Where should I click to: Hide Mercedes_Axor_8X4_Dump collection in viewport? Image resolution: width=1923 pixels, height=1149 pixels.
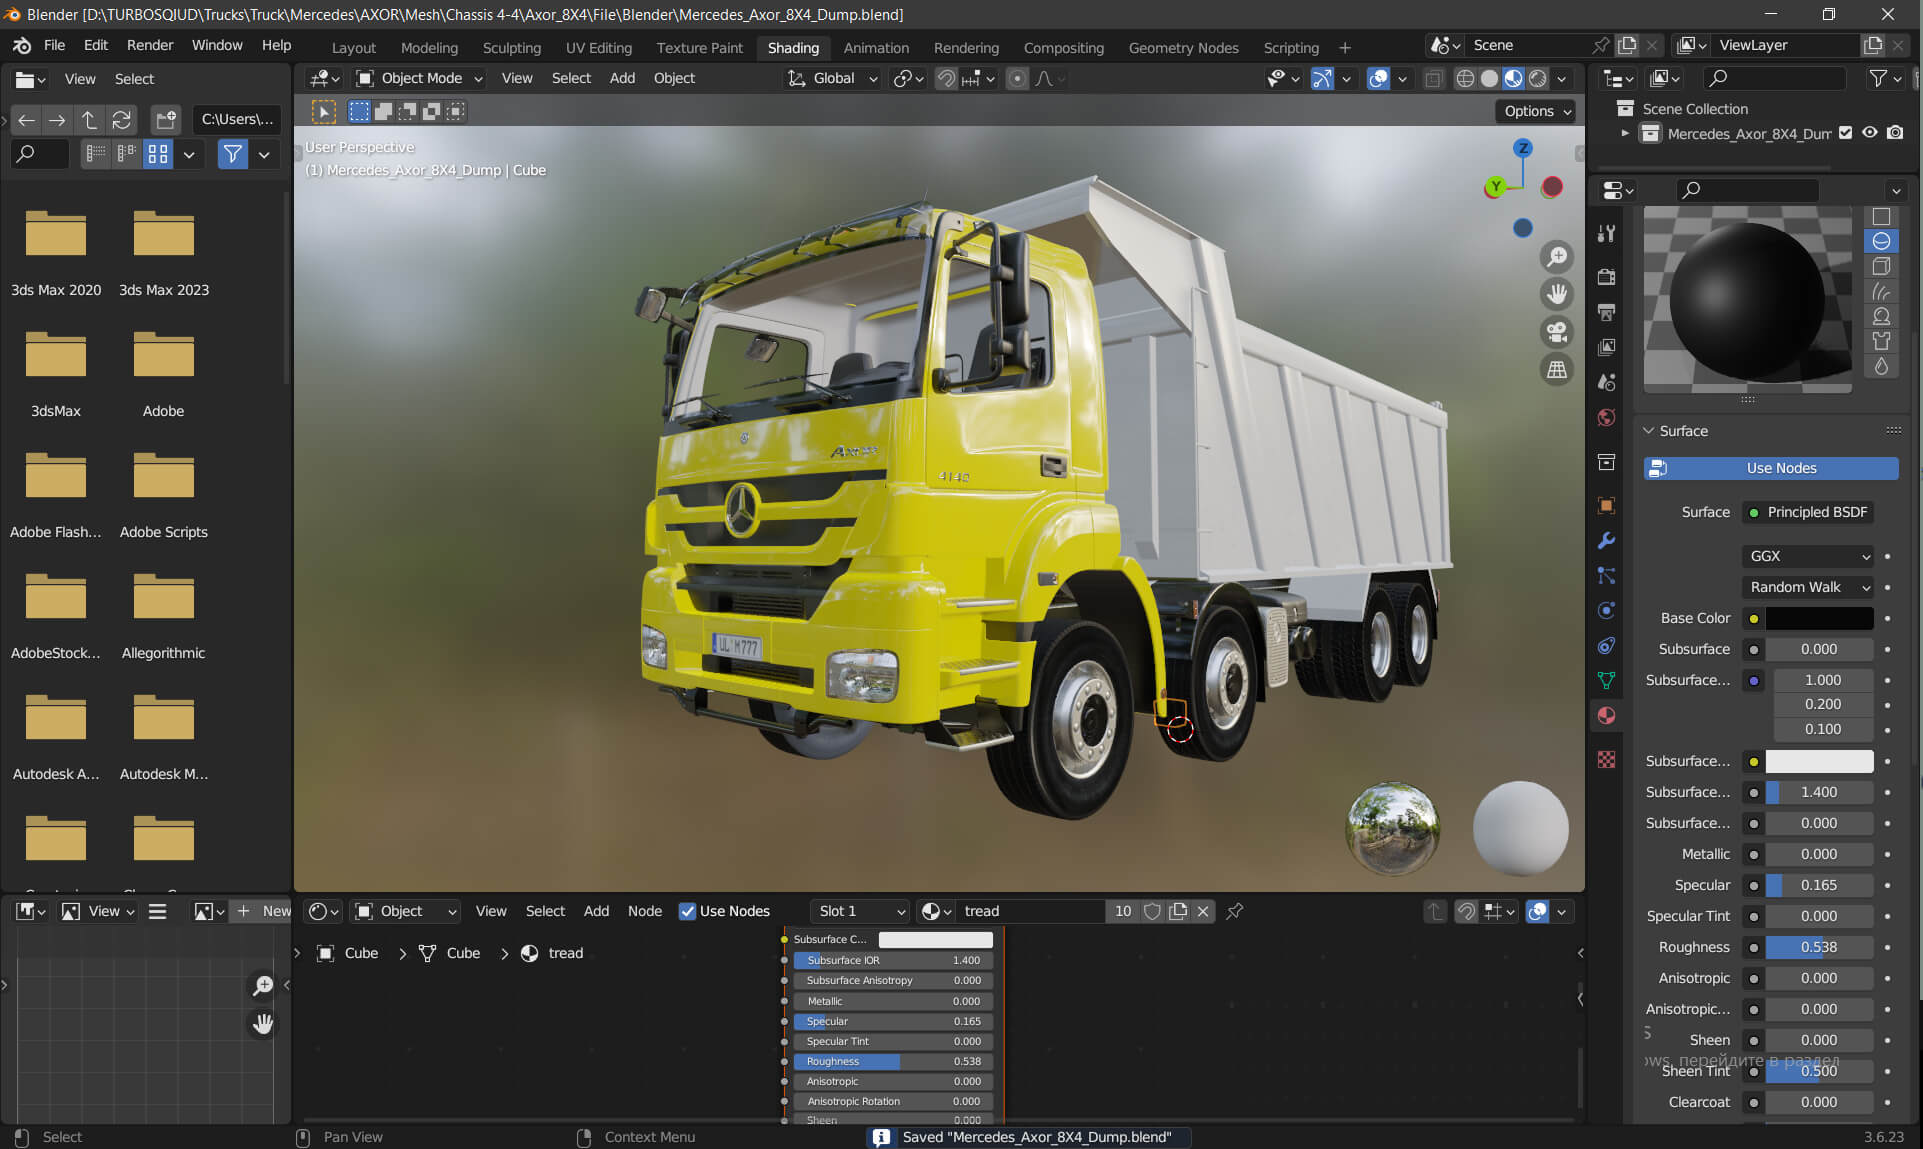click(1870, 133)
